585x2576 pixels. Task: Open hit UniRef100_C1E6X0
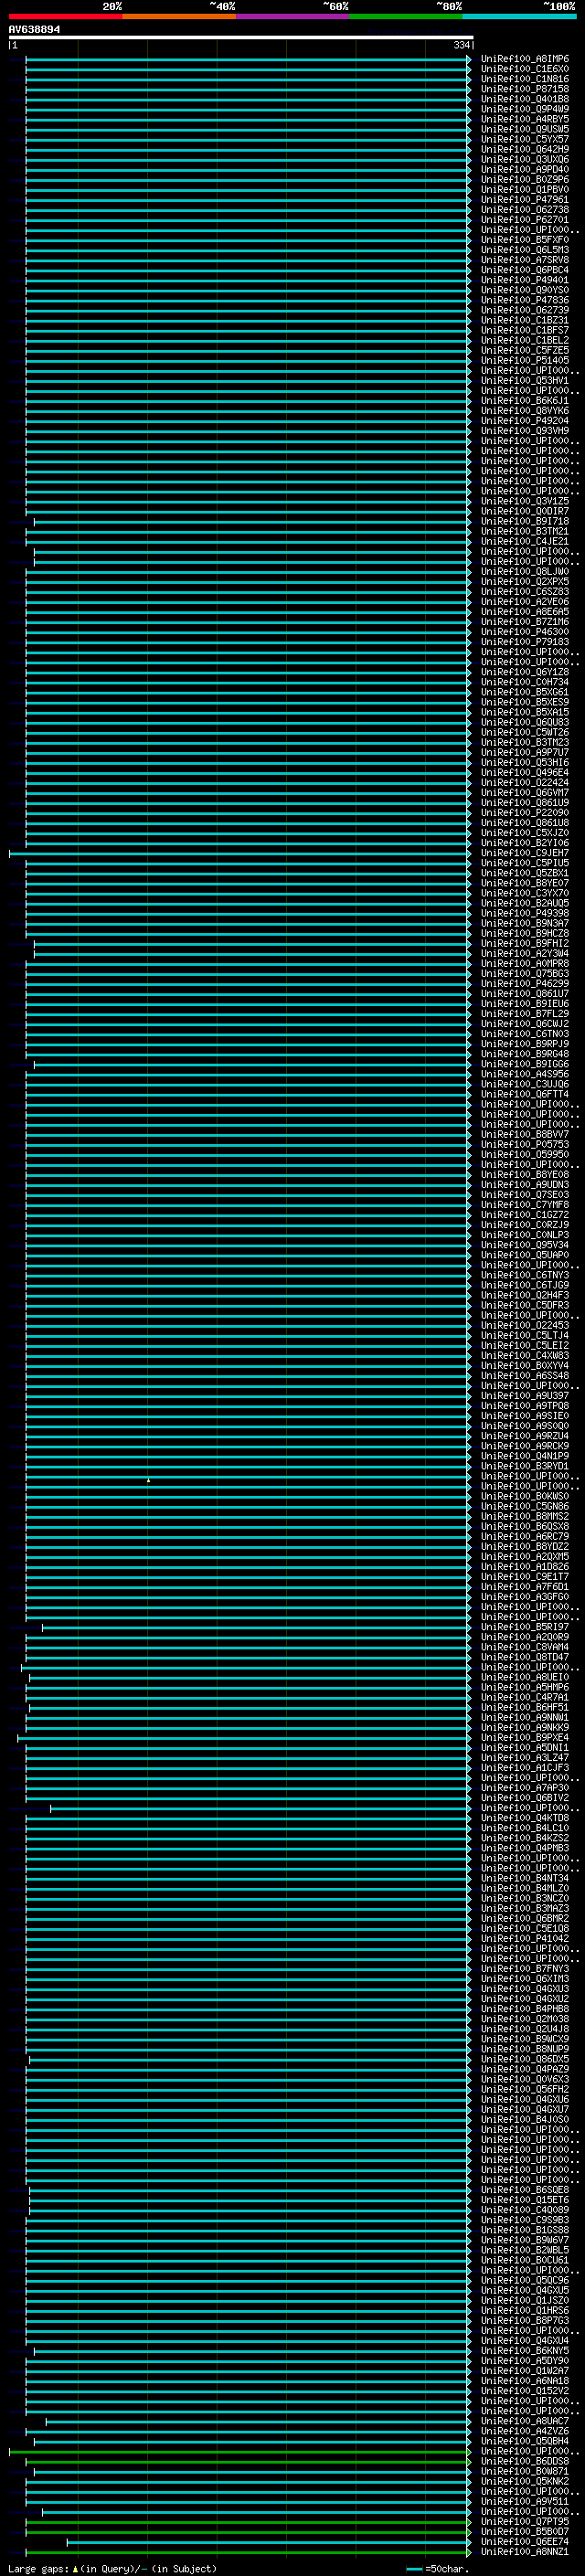pos(524,69)
